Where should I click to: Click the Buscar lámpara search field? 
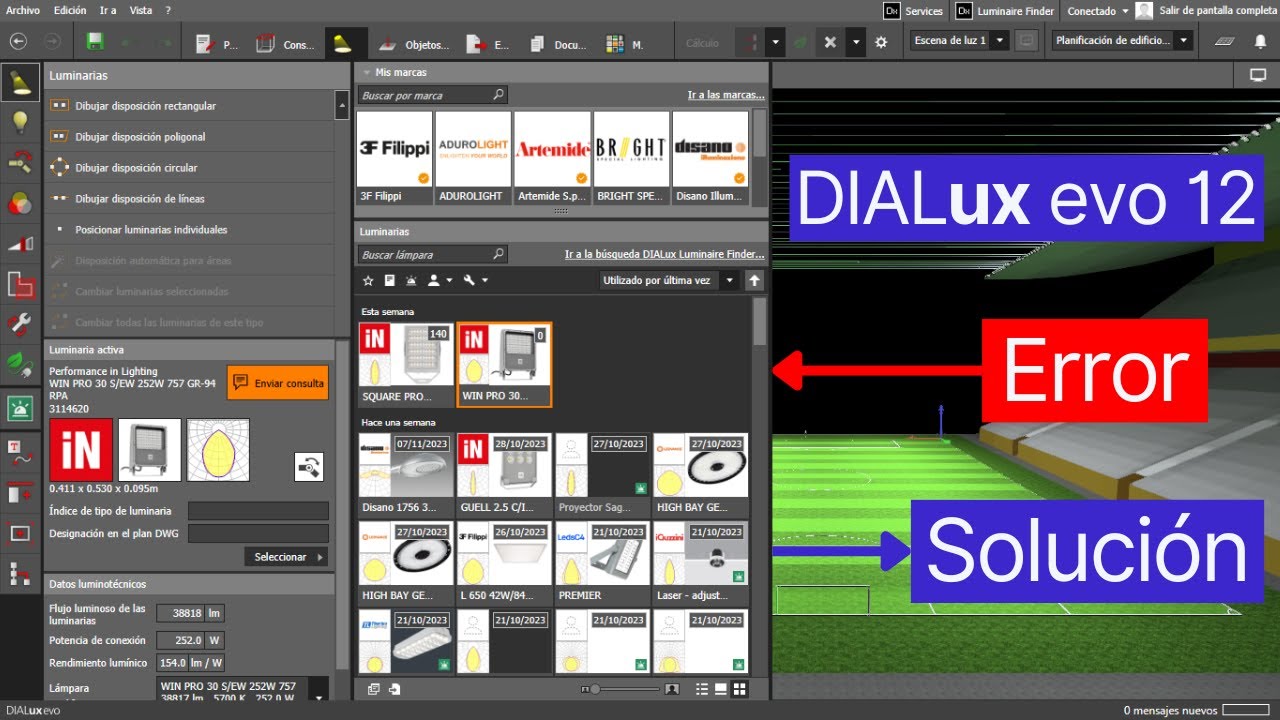pyautogui.click(x=433, y=255)
